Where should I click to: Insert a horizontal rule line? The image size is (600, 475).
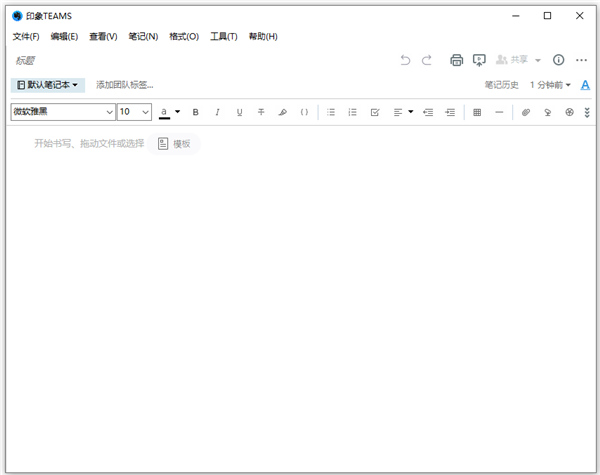(x=499, y=112)
